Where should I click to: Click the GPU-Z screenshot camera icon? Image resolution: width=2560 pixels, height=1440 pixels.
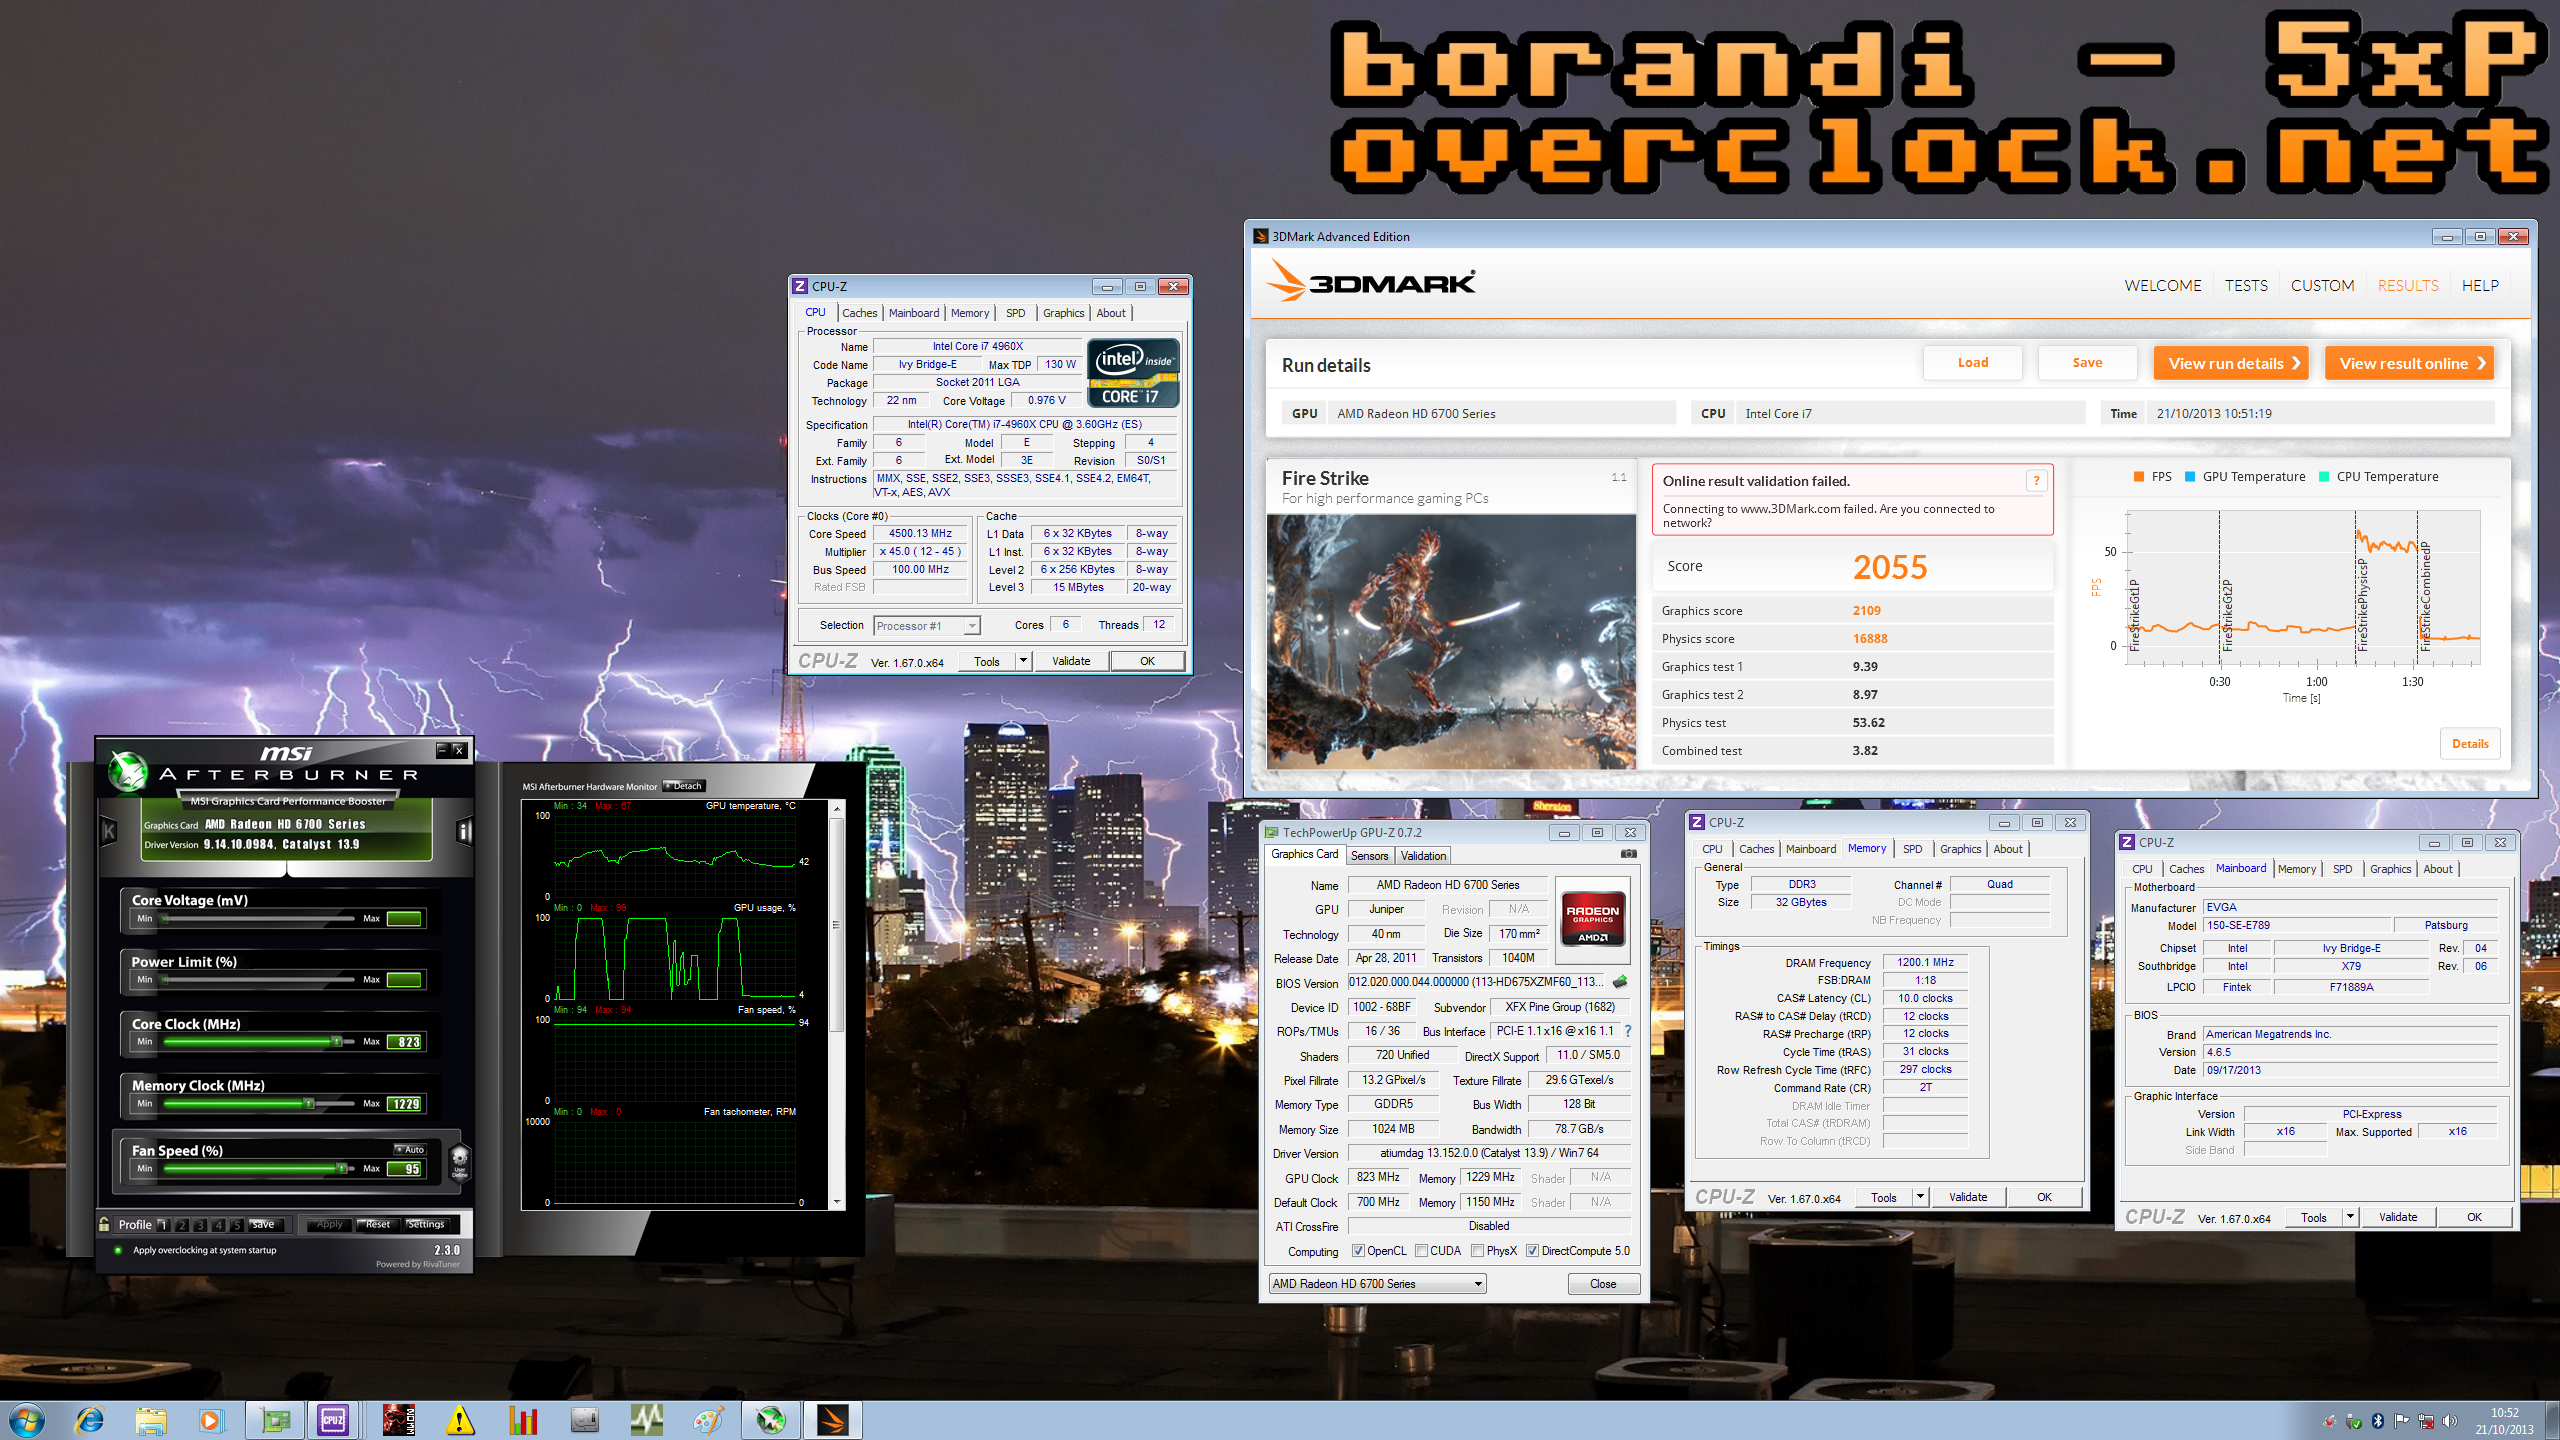coord(1628,854)
